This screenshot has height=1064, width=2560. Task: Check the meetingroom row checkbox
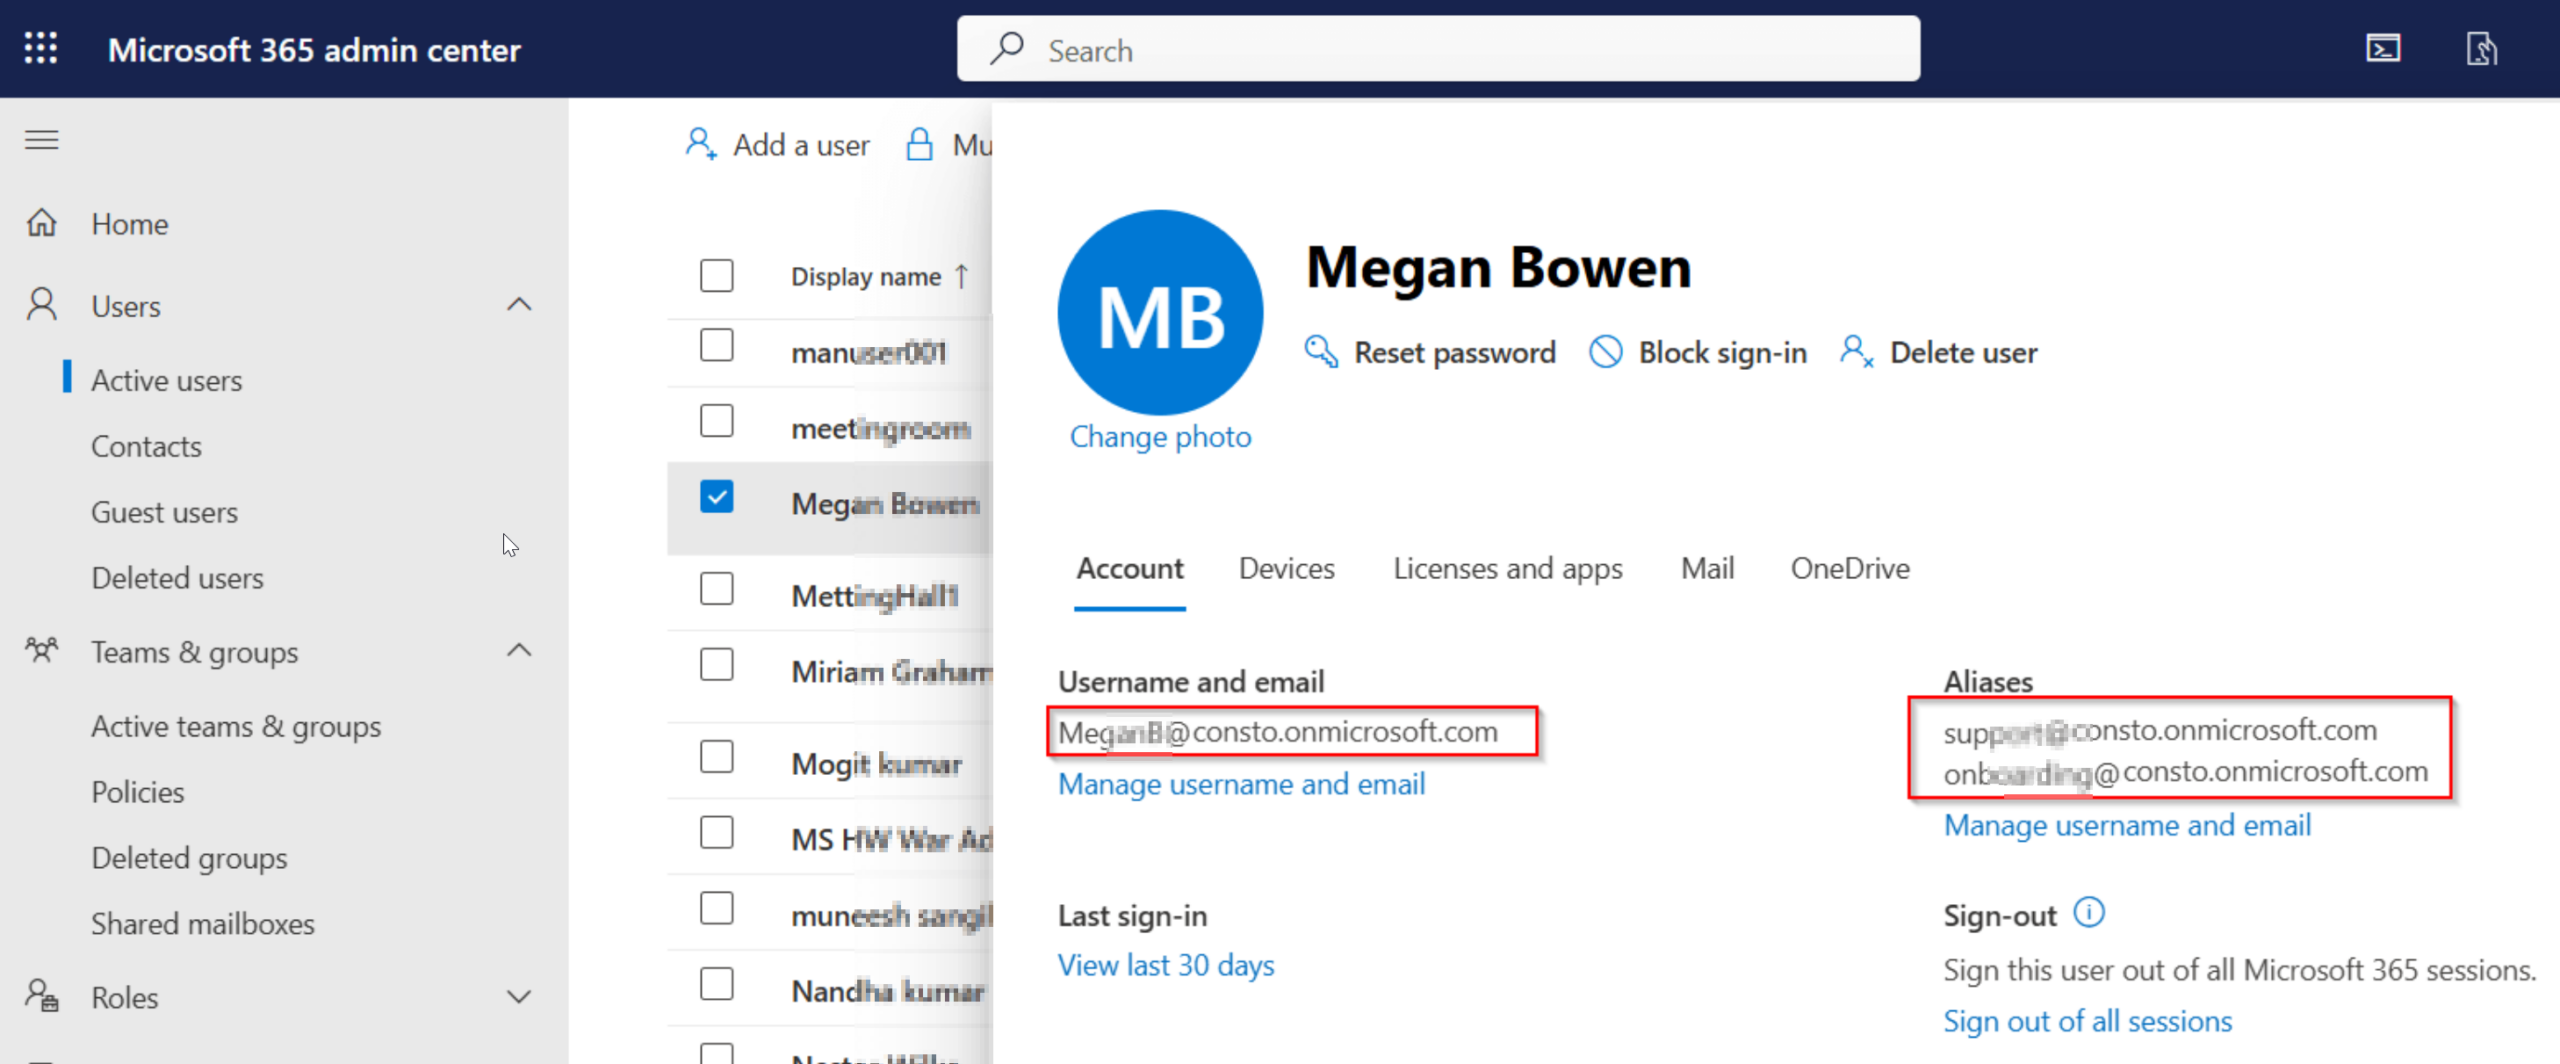pyautogui.click(x=717, y=421)
